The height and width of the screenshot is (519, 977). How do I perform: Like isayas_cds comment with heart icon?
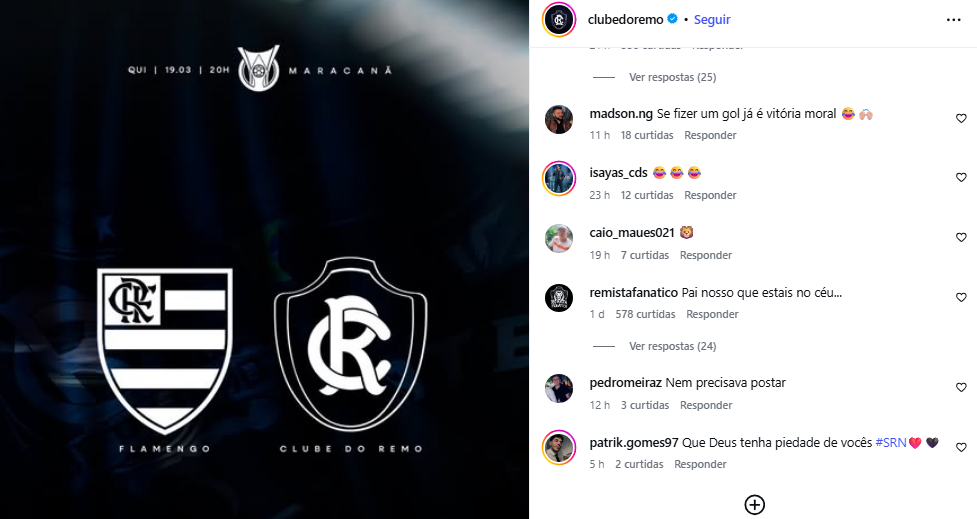(961, 178)
